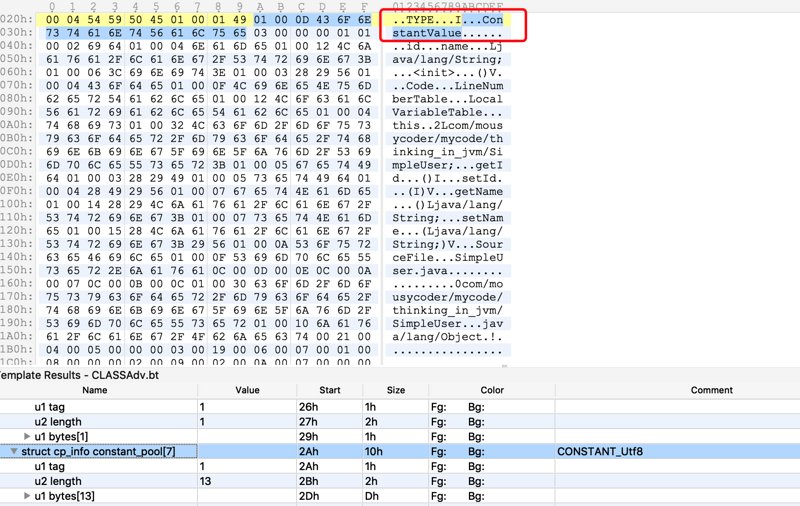
Task: Click the 030h: row address label
Action: click(17, 33)
